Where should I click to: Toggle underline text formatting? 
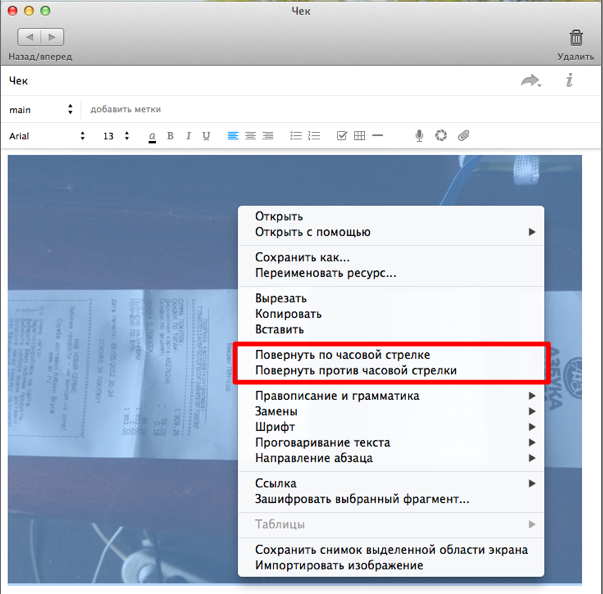coord(206,136)
